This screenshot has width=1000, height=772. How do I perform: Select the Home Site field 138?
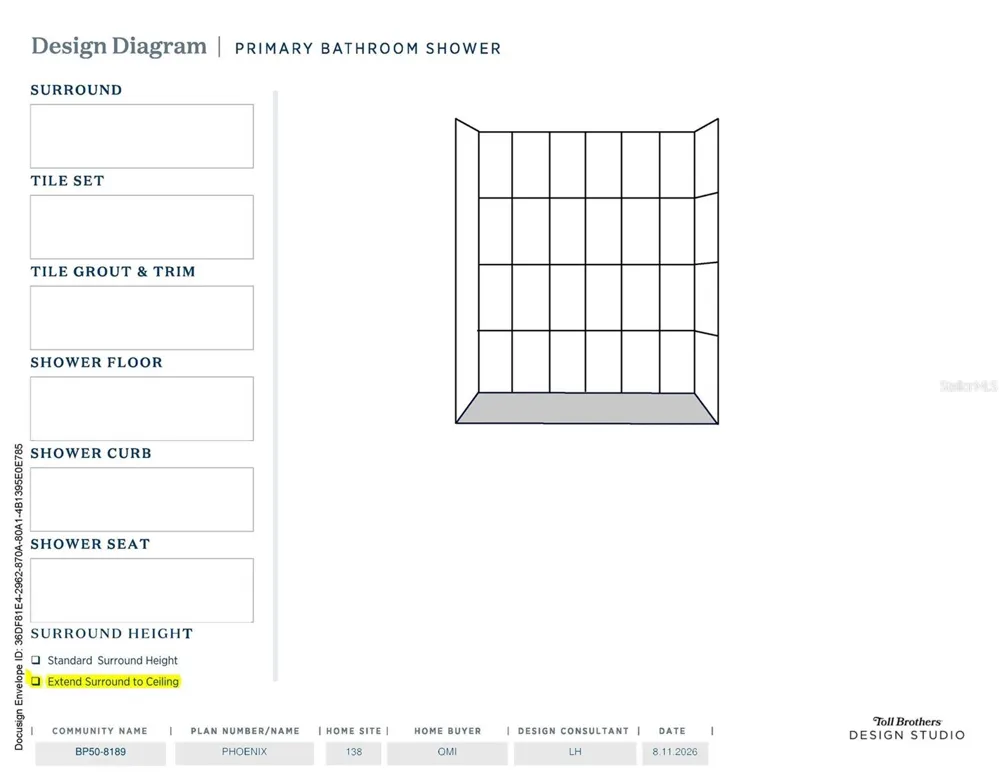pos(353,752)
